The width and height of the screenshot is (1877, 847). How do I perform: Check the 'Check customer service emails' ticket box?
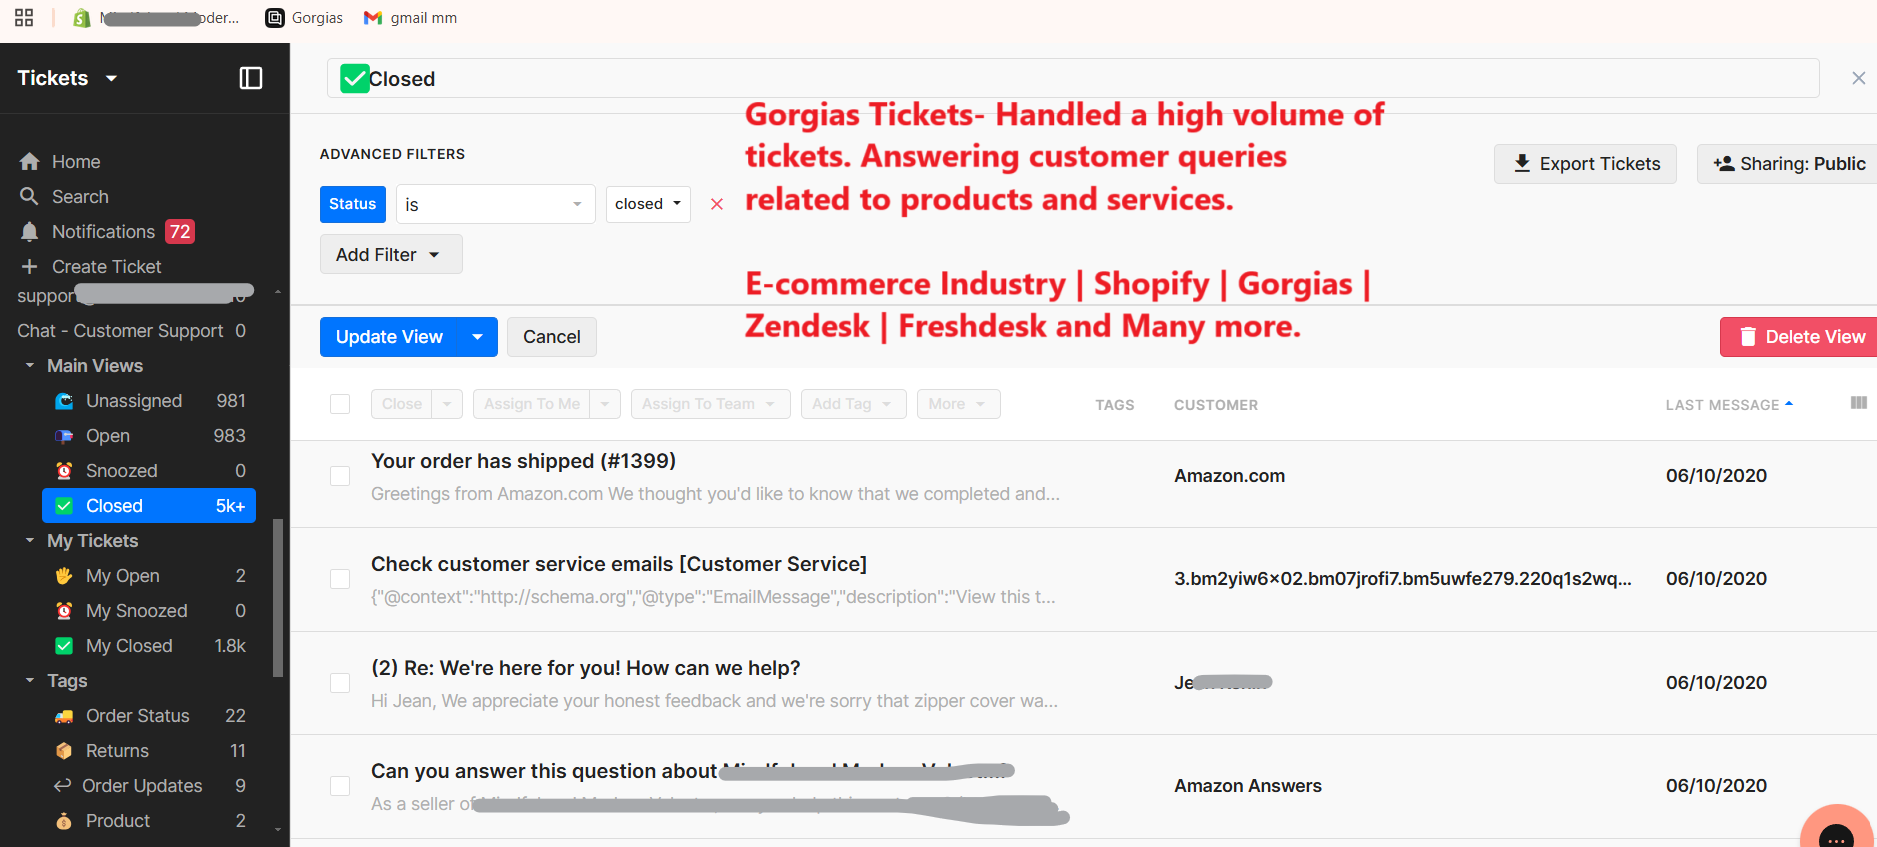click(340, 579)
